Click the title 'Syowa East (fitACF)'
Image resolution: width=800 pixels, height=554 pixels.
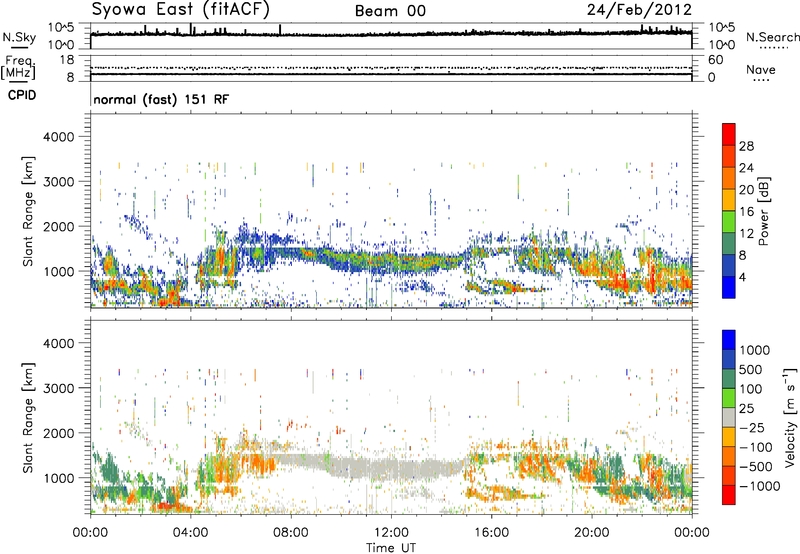180,10
